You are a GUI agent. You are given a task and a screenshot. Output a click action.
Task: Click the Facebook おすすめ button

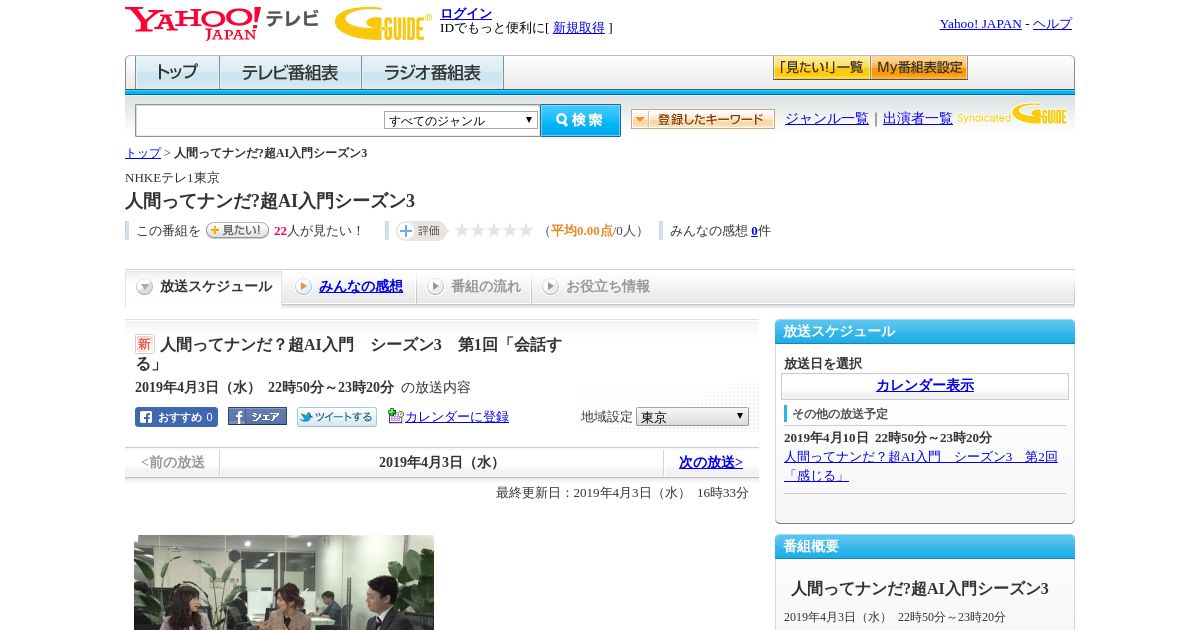coord(176,417)
